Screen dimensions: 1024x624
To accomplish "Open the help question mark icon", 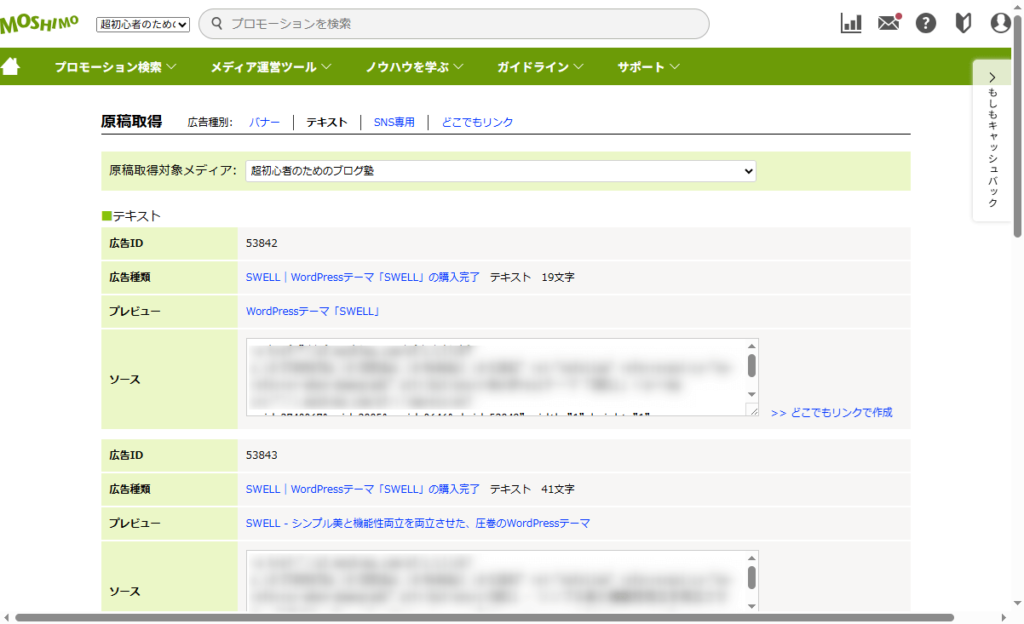I will (925, 23).
